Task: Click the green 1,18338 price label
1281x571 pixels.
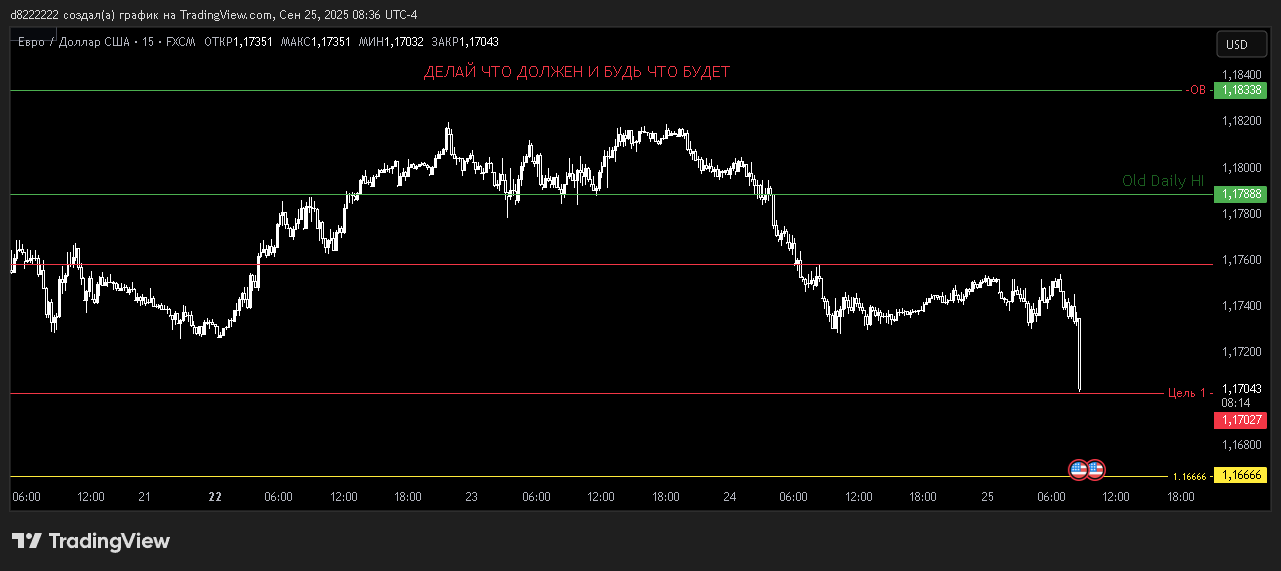Action: click(x=1240, y=90)
